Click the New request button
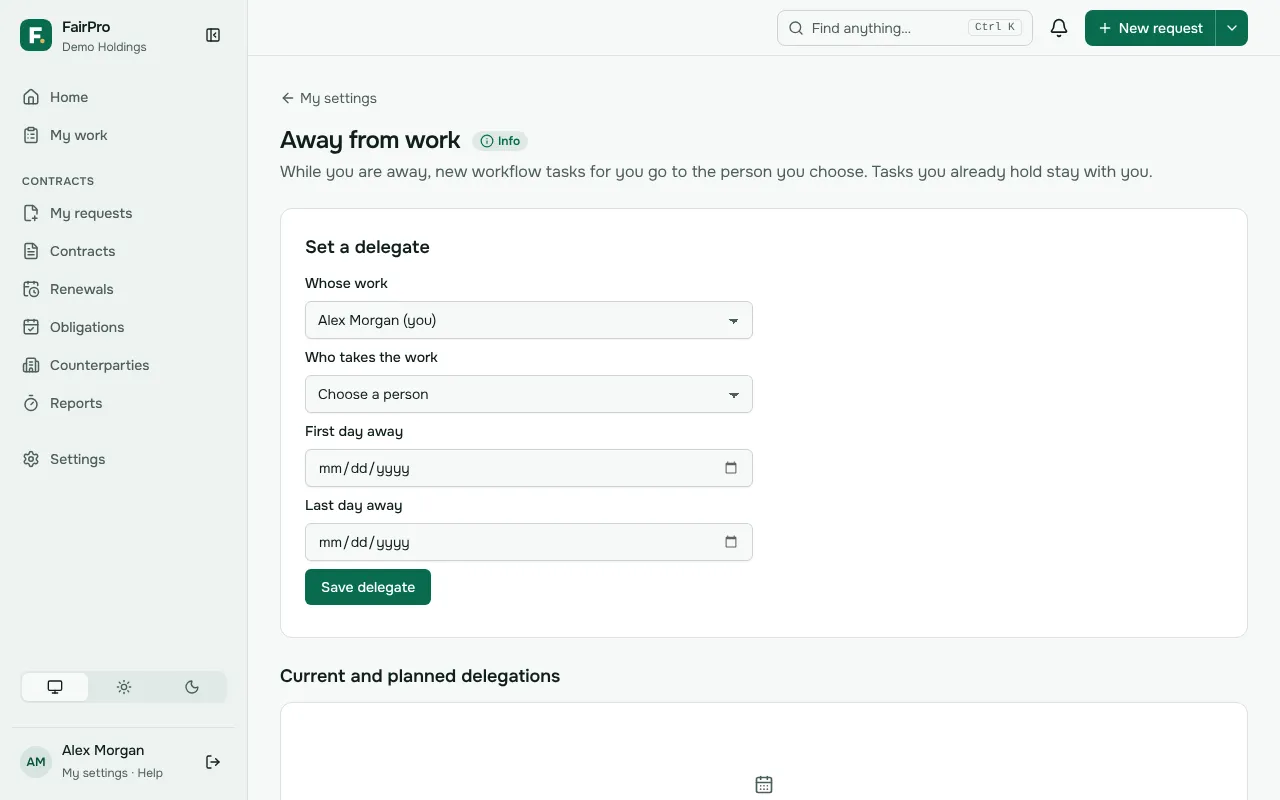 (1150, 28)
